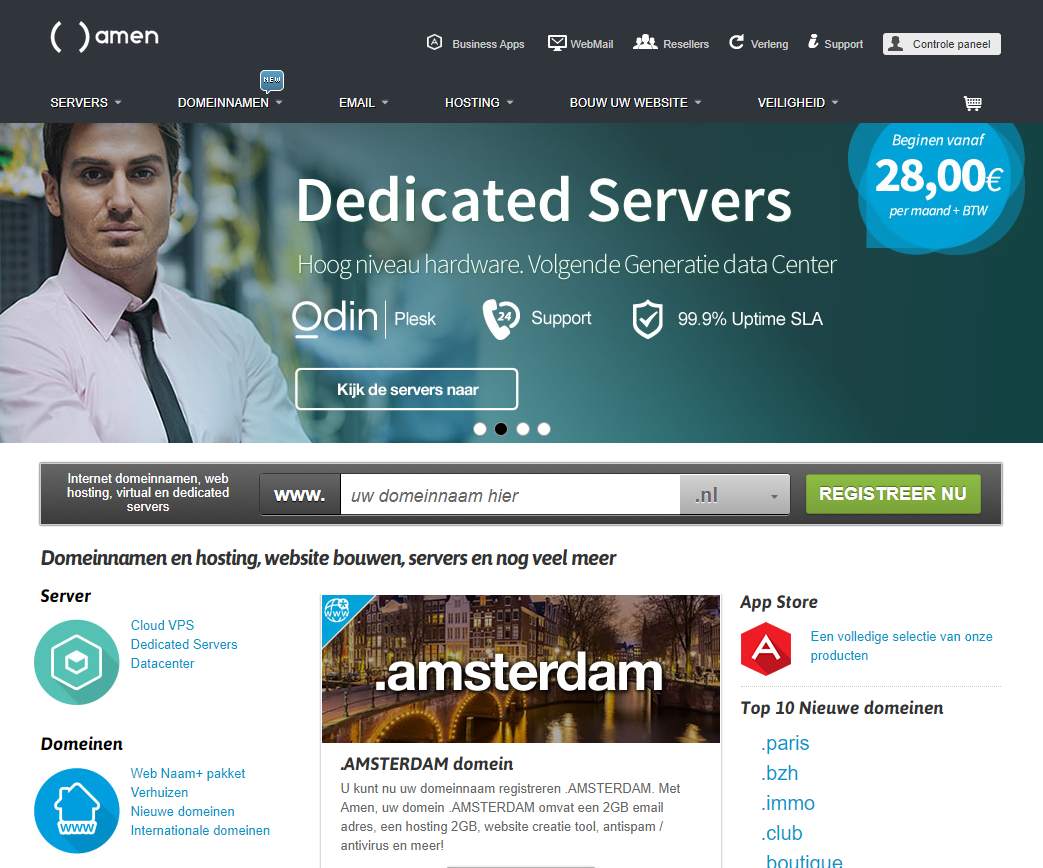Click the NEW badge above Domeinnamen
Viewport: 1043px width, 868px height.
271,80
